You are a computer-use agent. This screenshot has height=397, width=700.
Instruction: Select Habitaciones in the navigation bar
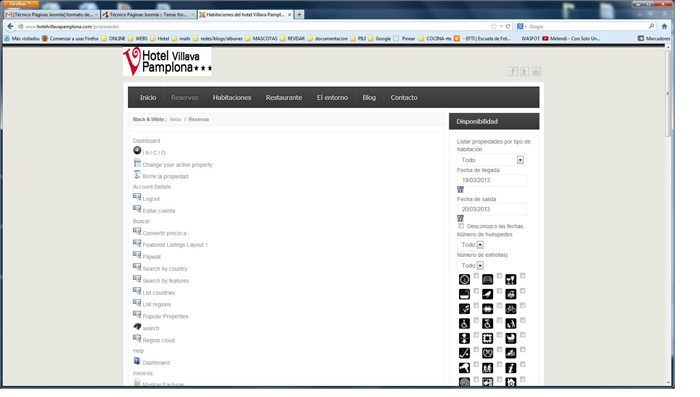pyautogui.click(x=232, y=97)
